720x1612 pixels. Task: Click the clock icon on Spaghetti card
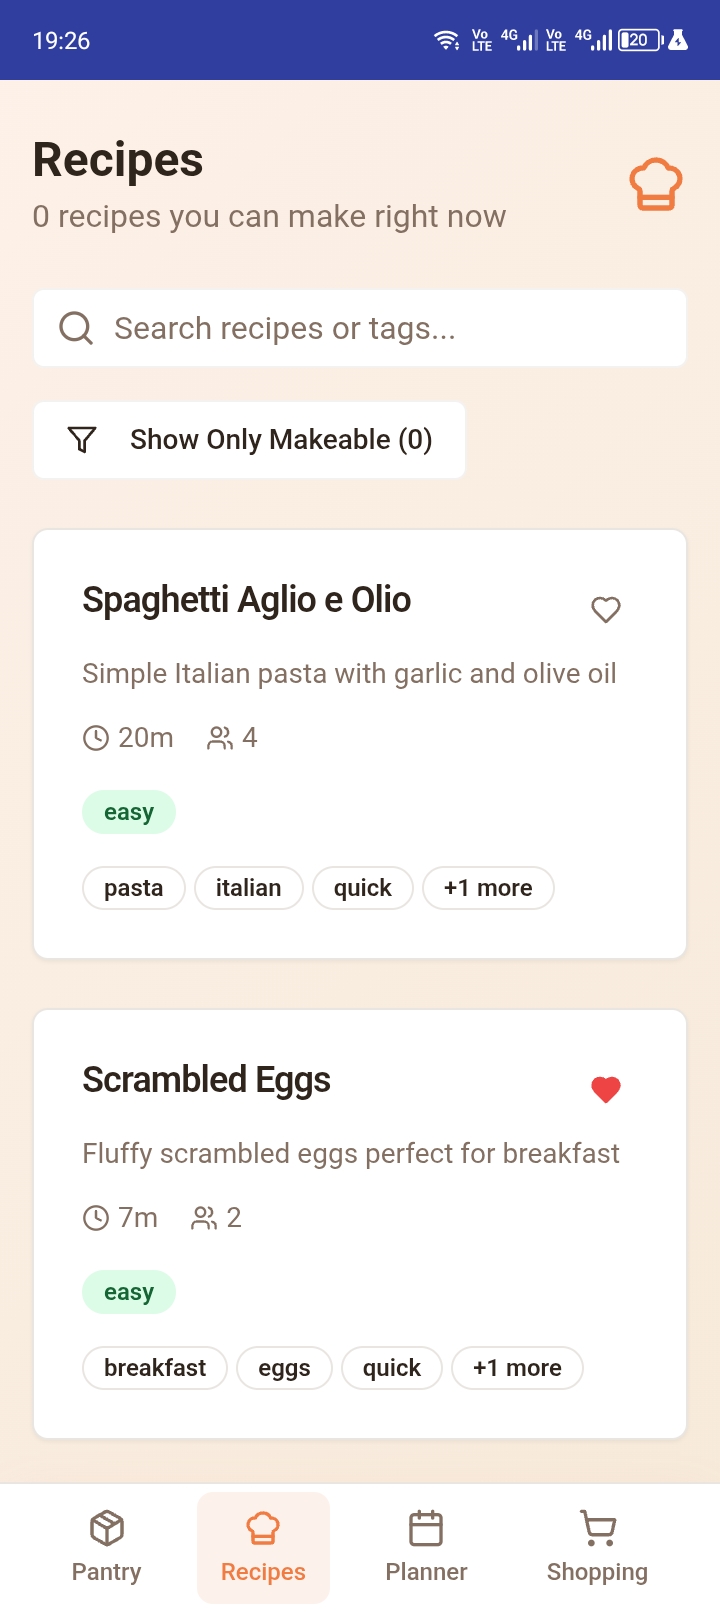(x=95, y=738)
